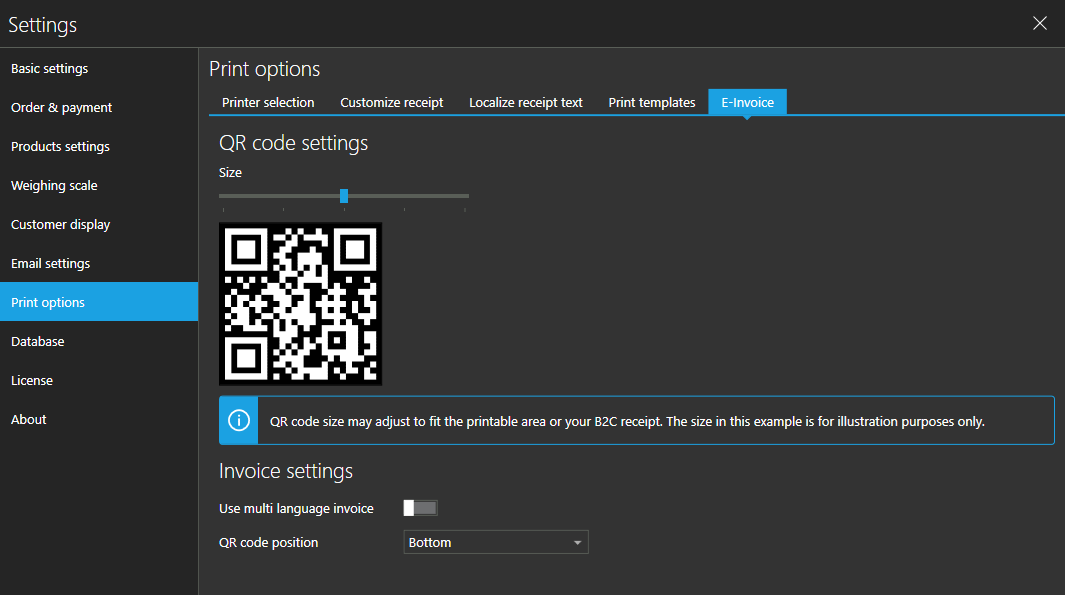Go to Products settings
Image resolution: width=1065 pixels, height=595 pixels.
(x=99, y=146)
